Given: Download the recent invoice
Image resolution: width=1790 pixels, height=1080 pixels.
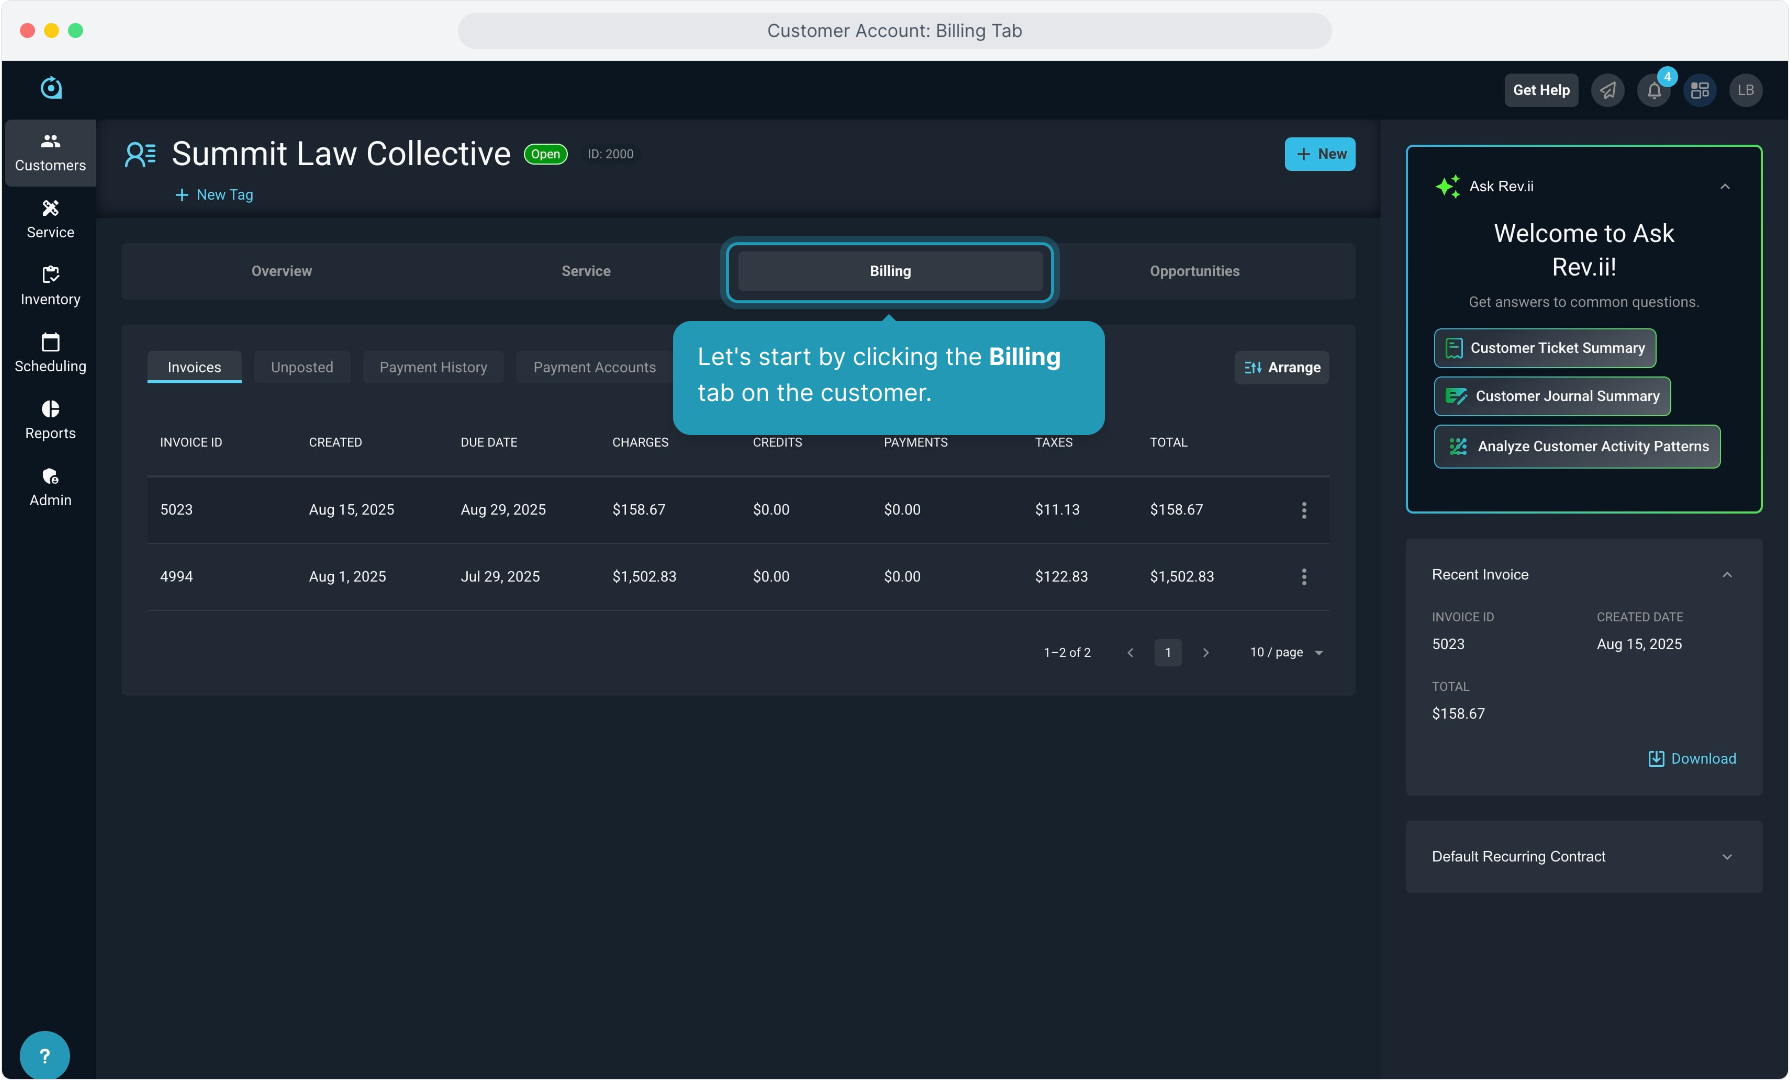Looking at the screenshot, I should pos(1692,759).
